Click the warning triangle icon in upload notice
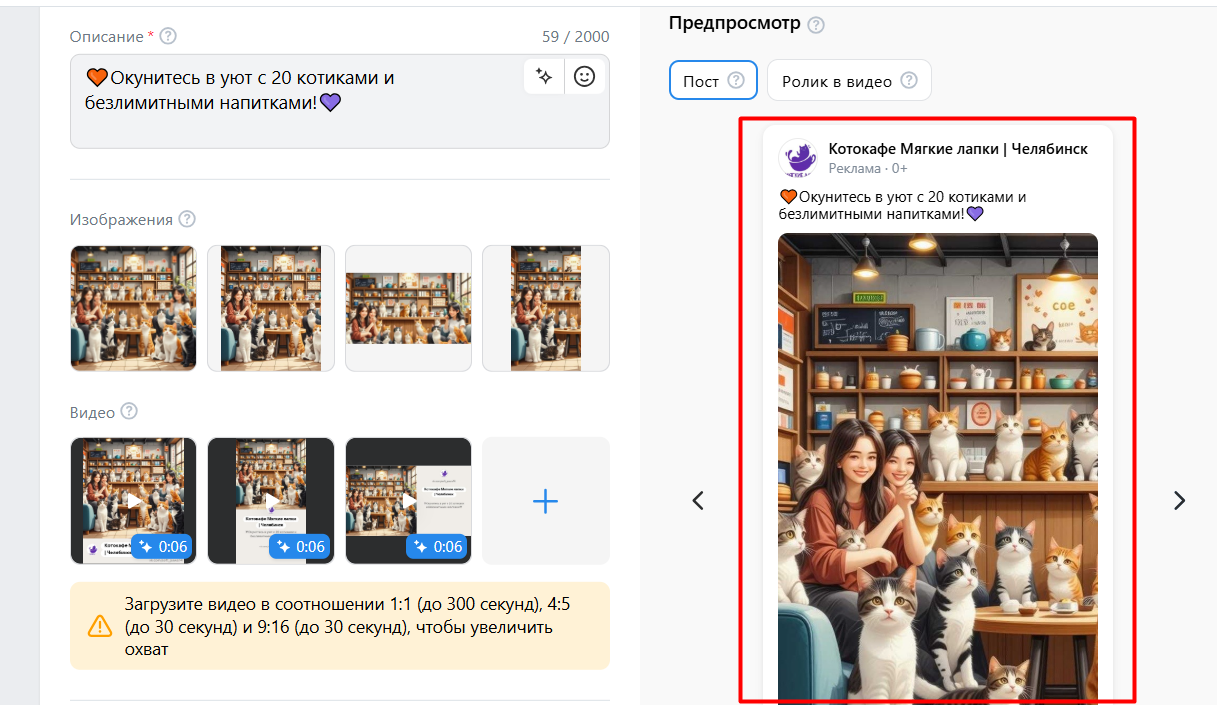Viewport: 1217px width, 705px height. pyautogui.click(x=100, y=626)
